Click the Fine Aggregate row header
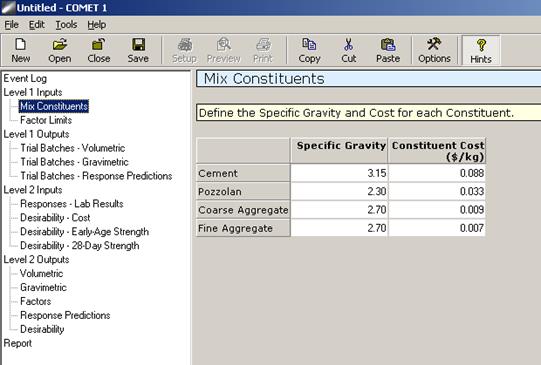This screenshot has width=541, height=365. (x=243, y=228)
